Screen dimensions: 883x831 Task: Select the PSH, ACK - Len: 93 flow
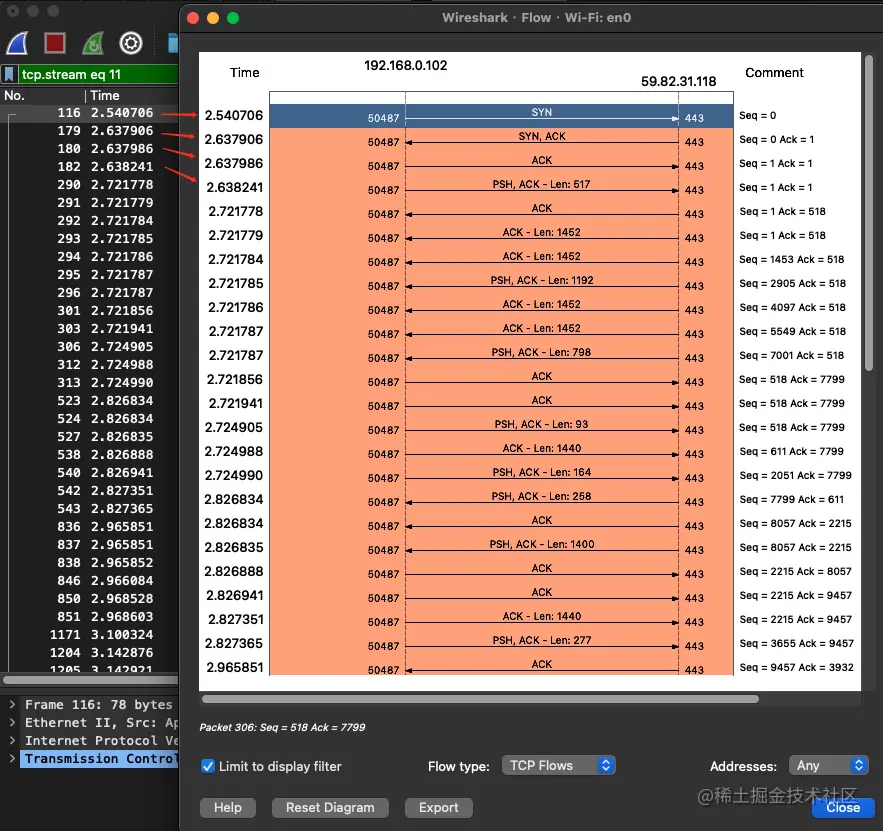coord(501,428)
